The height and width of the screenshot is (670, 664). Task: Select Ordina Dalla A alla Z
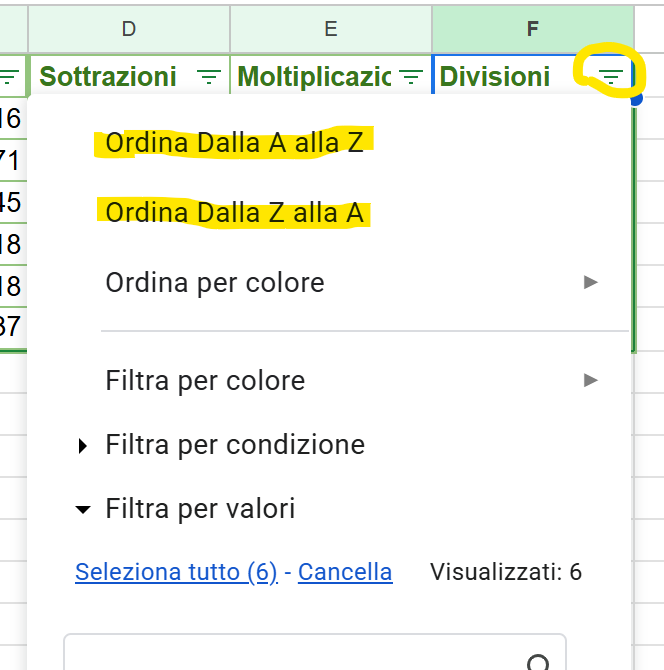[x=234, y=143]
